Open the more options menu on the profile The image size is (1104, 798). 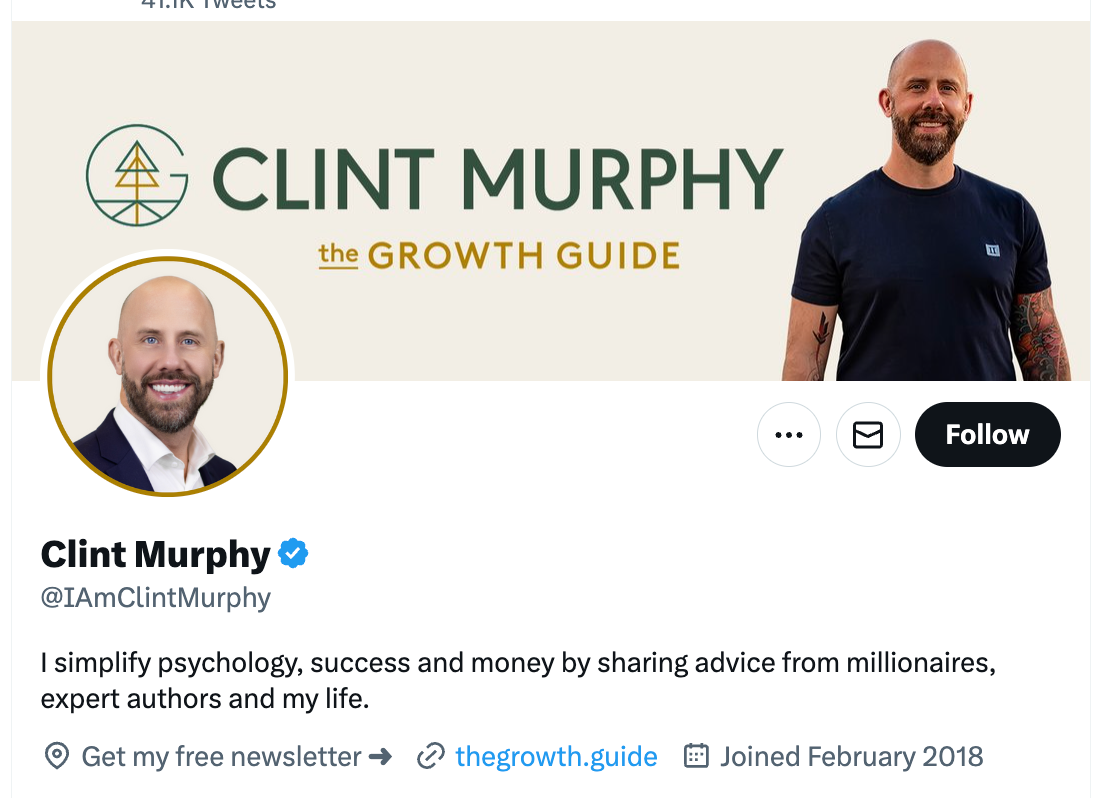(789, 434)
